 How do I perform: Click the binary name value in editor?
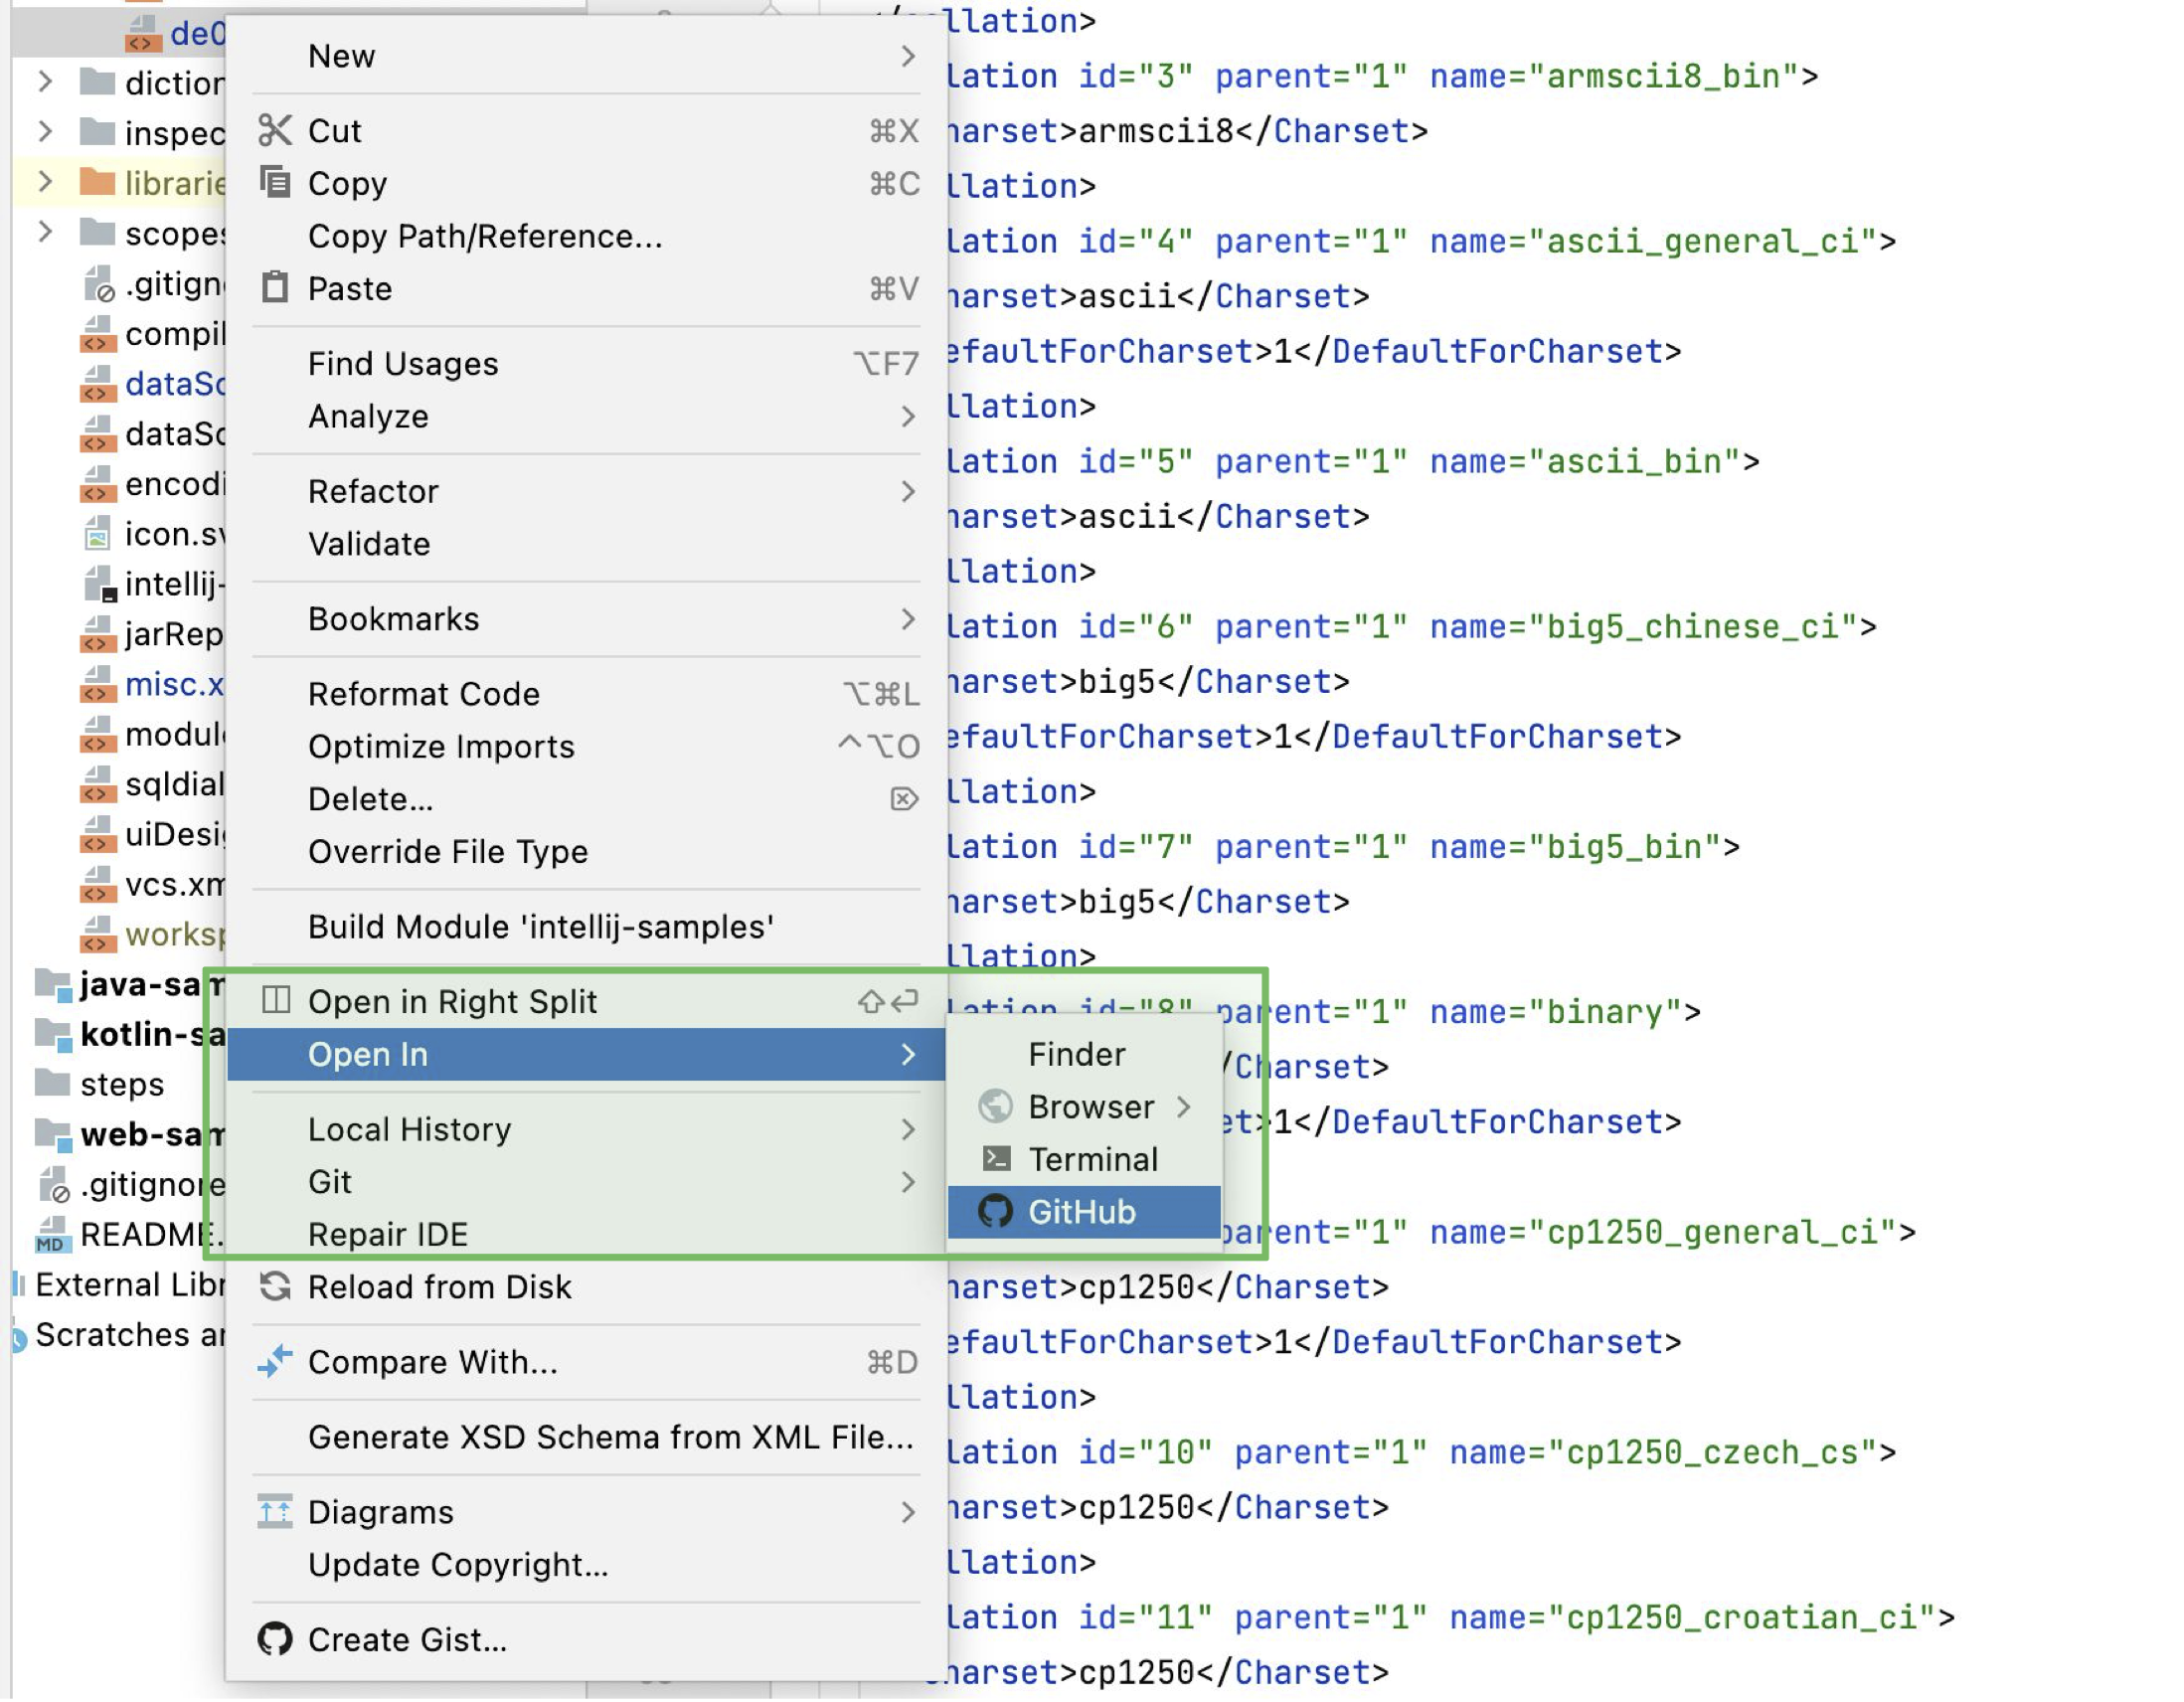[x=1605, y=1012]
